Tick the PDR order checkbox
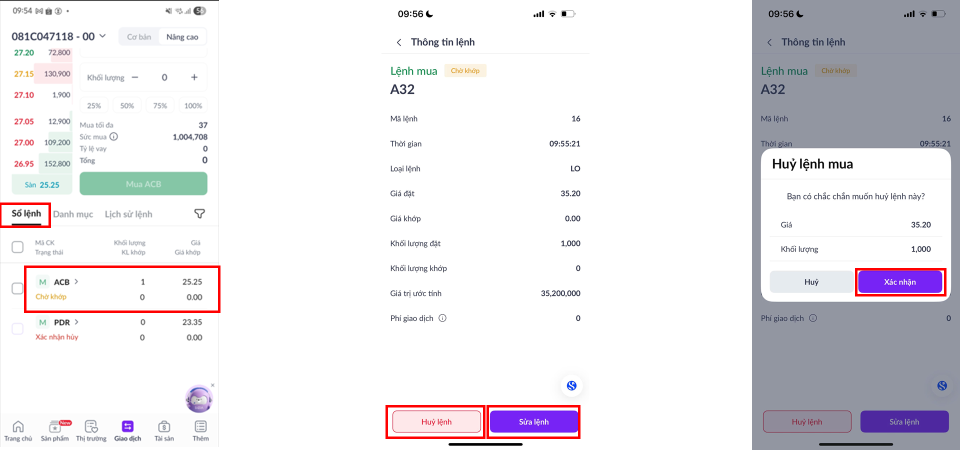The width and height of the screenshot is (960, 450). (17, 329)
